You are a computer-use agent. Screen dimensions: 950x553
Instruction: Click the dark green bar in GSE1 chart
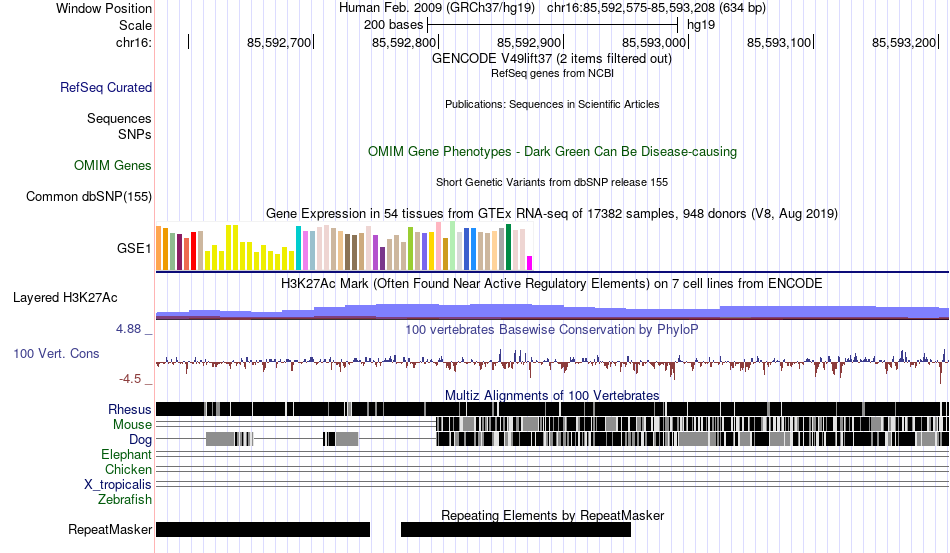508,247
